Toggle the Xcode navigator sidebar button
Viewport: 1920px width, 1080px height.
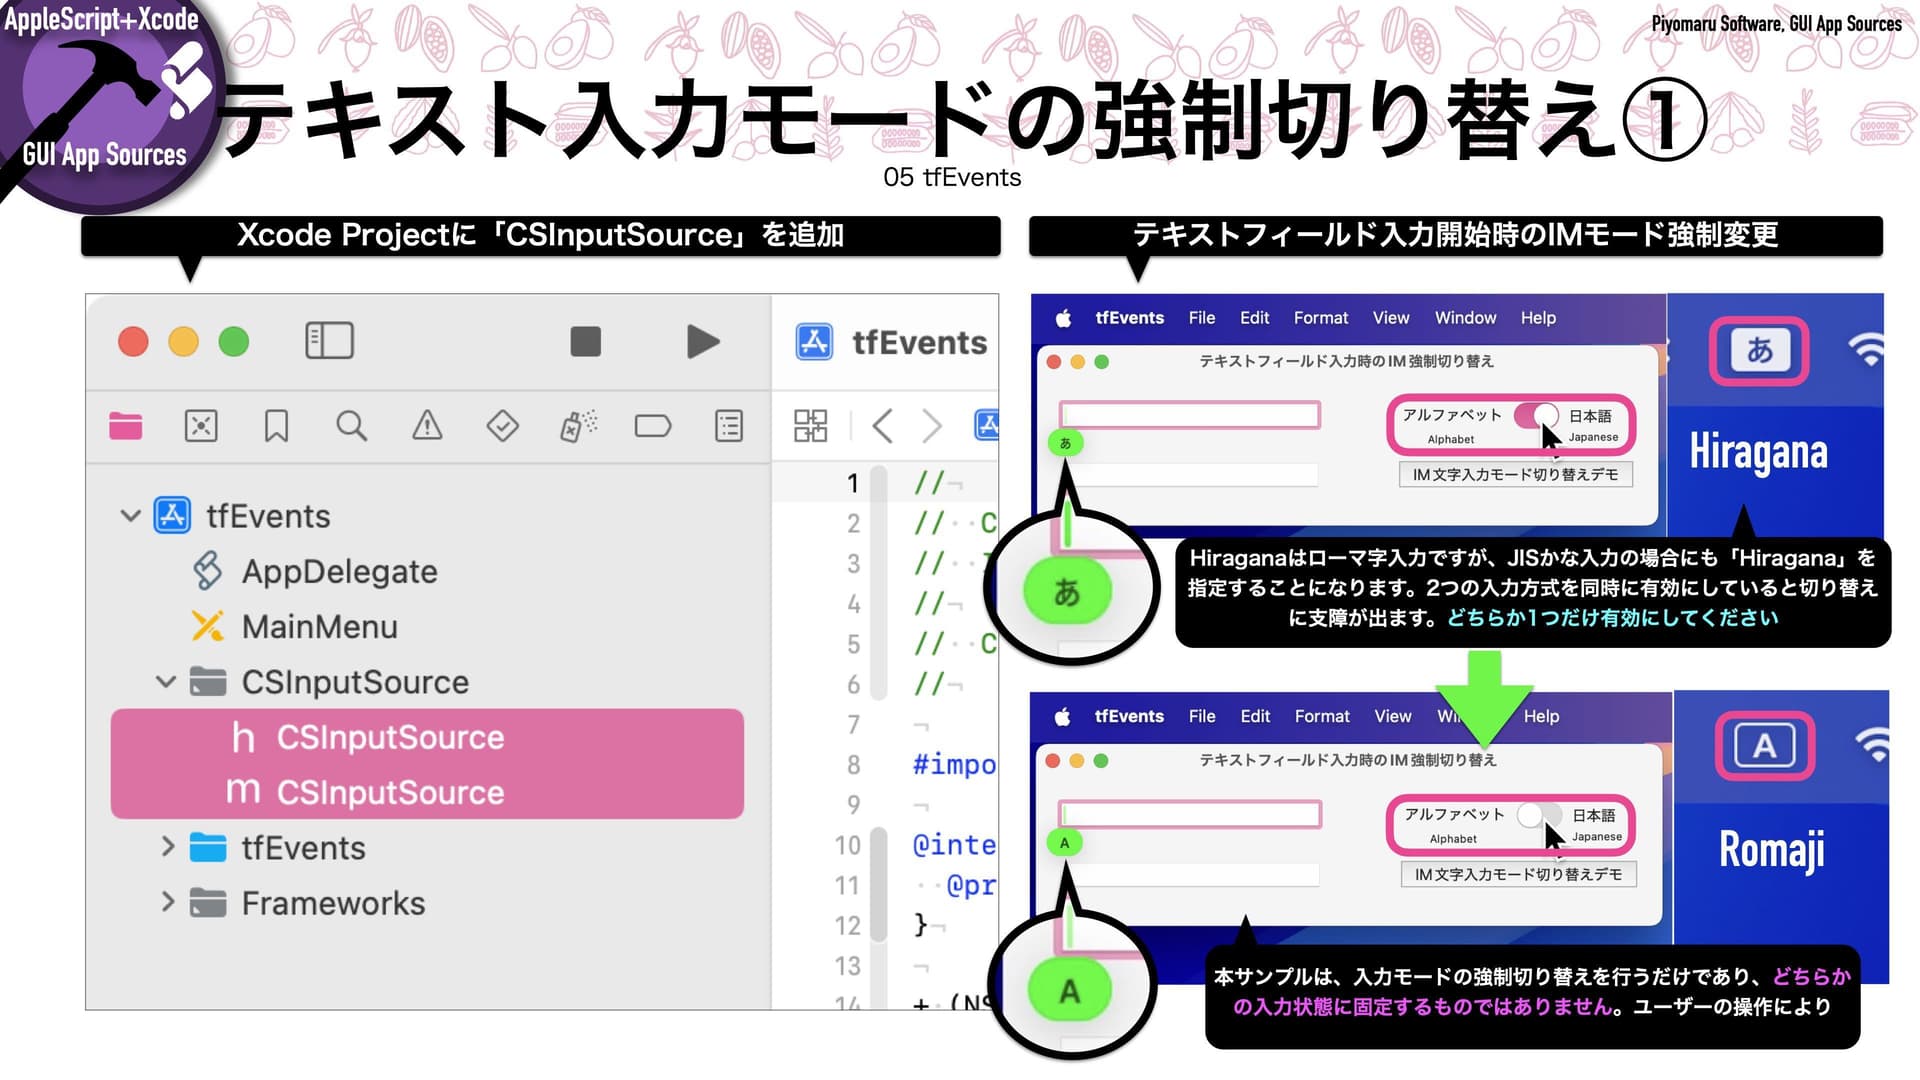329,341
